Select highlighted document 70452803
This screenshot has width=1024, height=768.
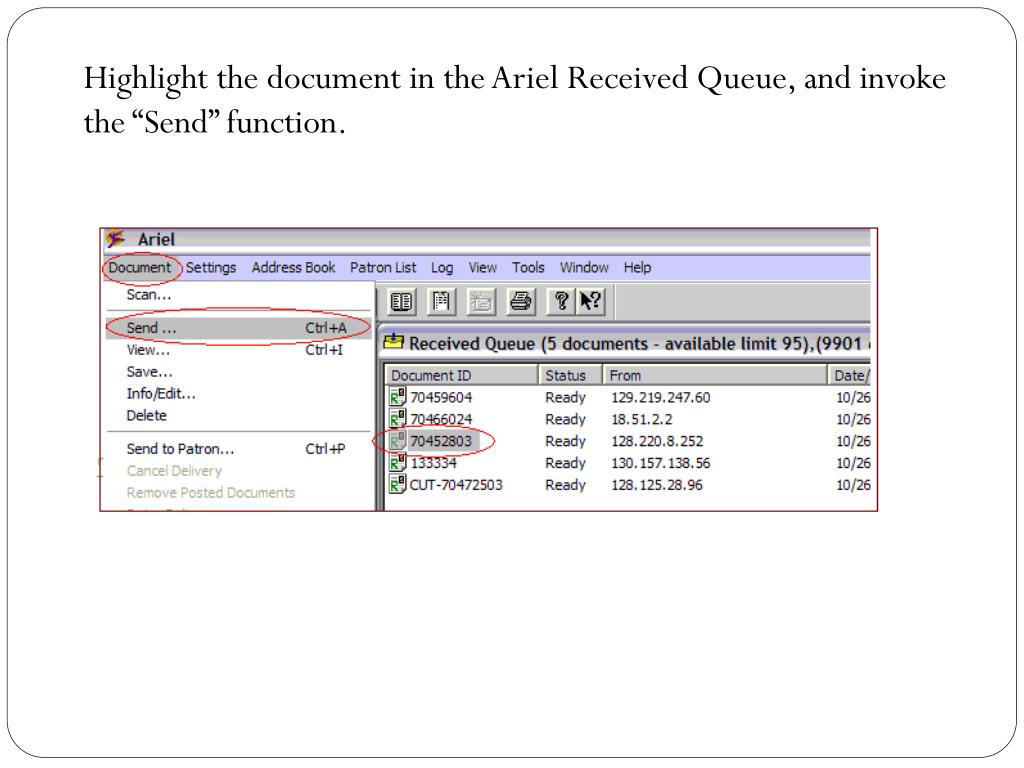441,441
